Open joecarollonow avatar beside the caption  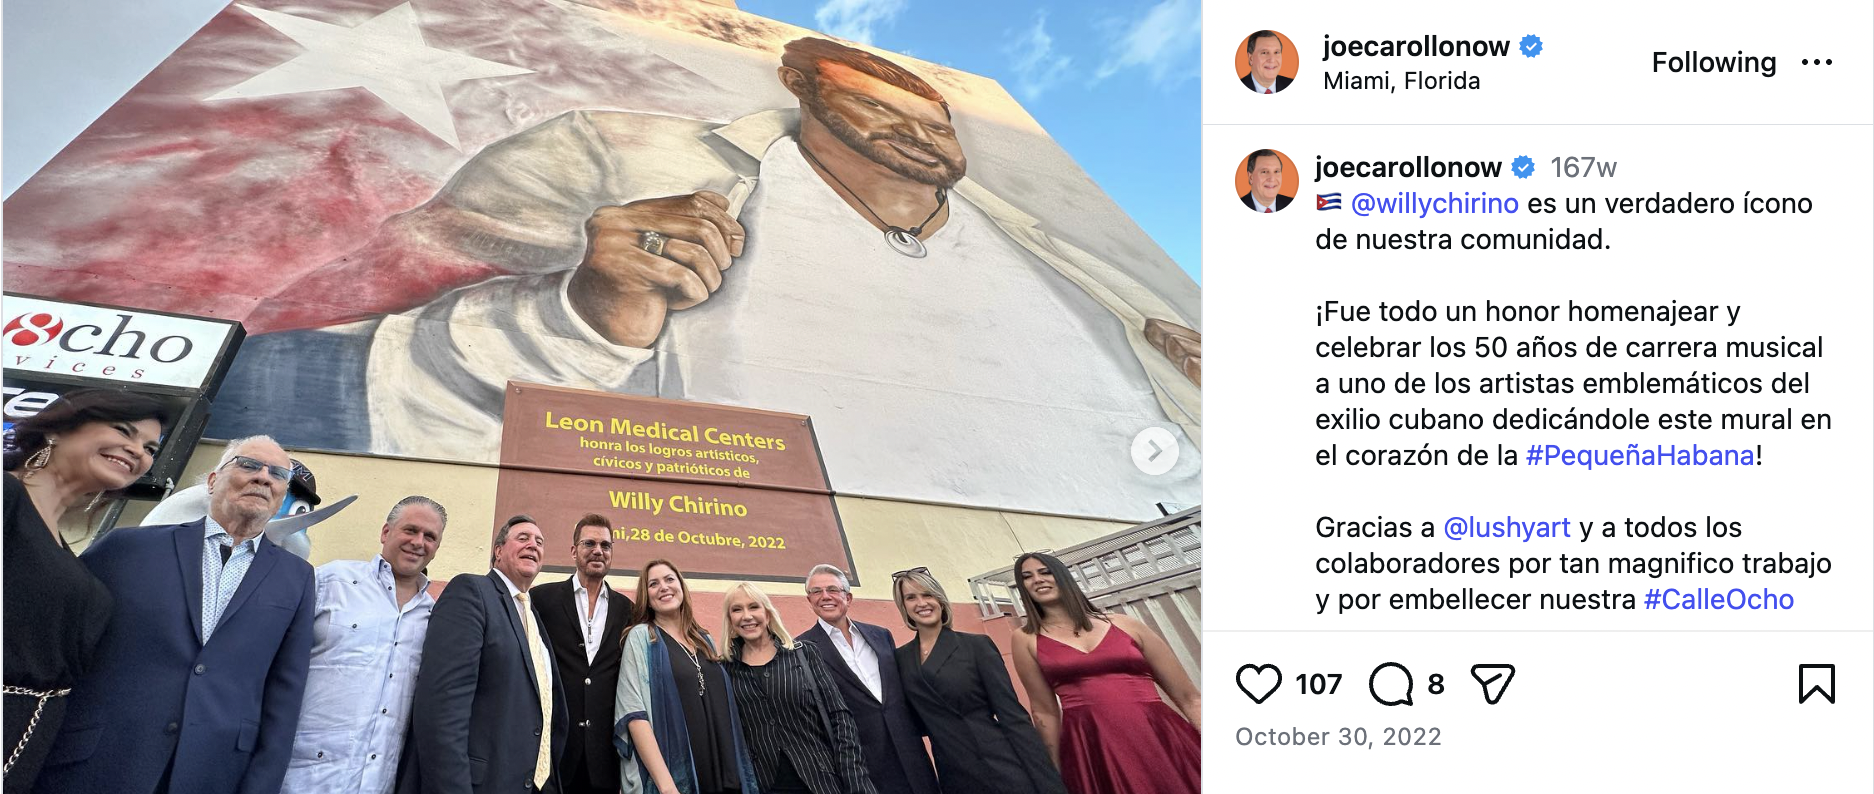click(1267, 181)
